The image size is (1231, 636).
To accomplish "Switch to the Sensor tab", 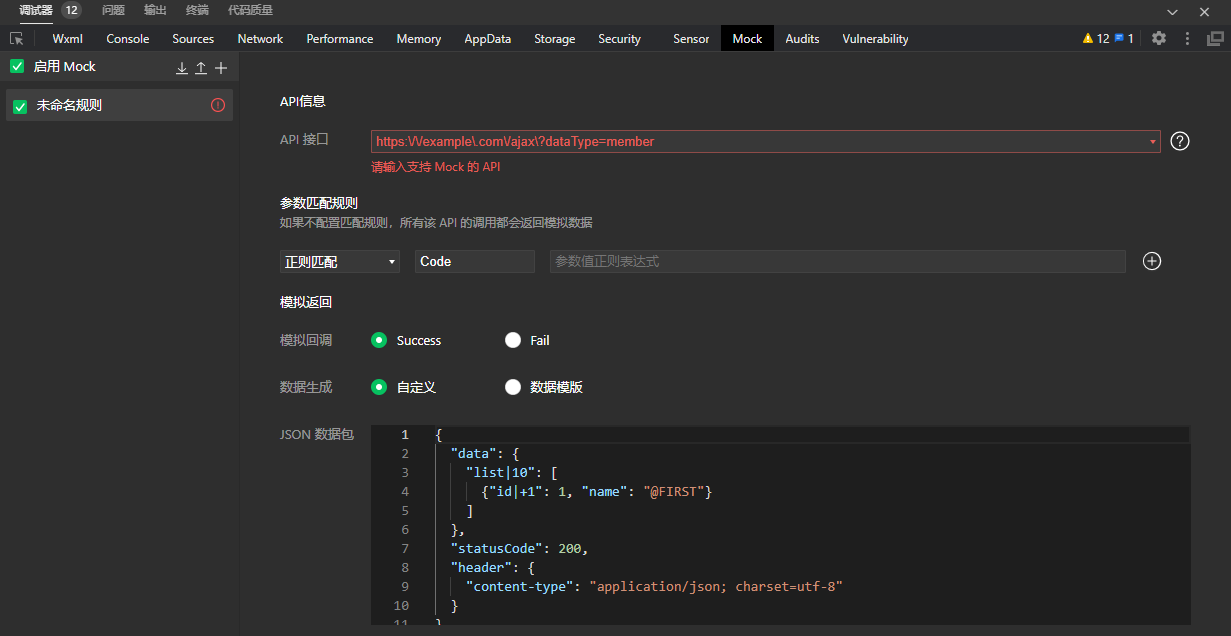I will [691, 39].
